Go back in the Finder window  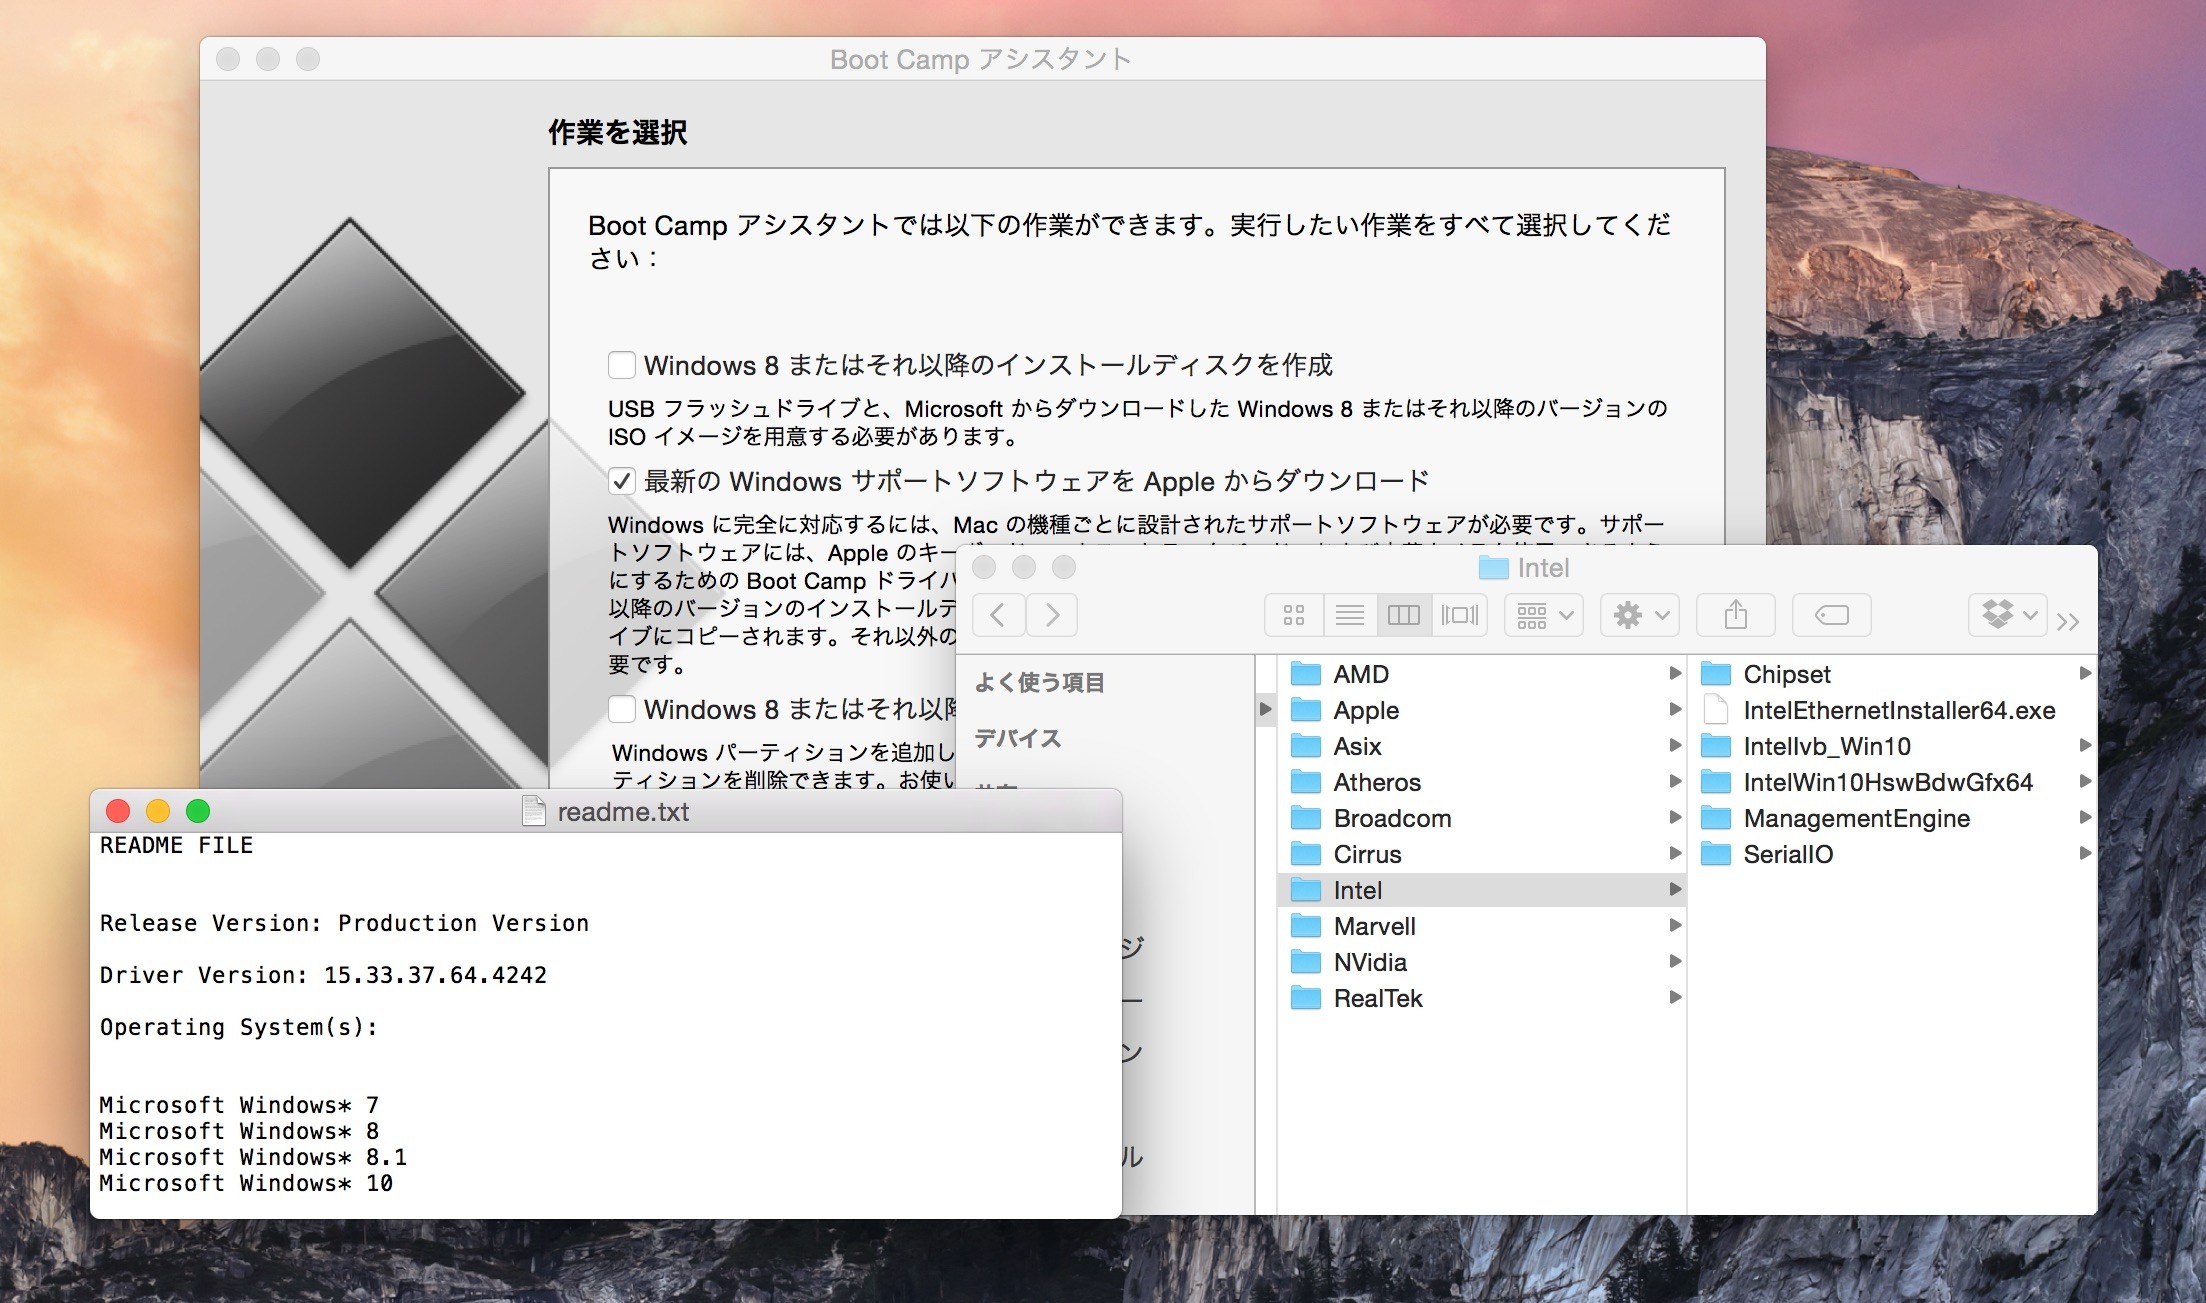coord(997,615)
